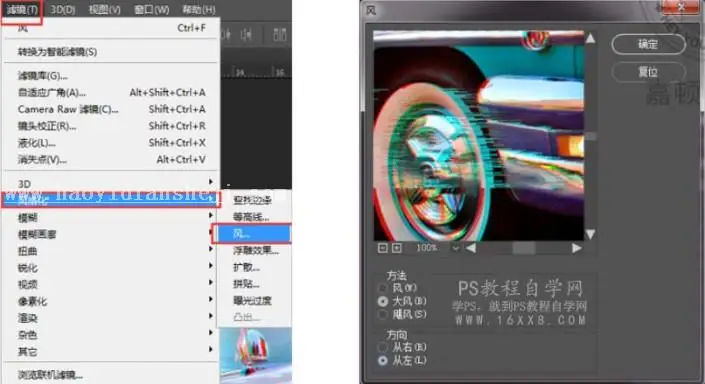Close the 风 dialog window

click(681, 7)
